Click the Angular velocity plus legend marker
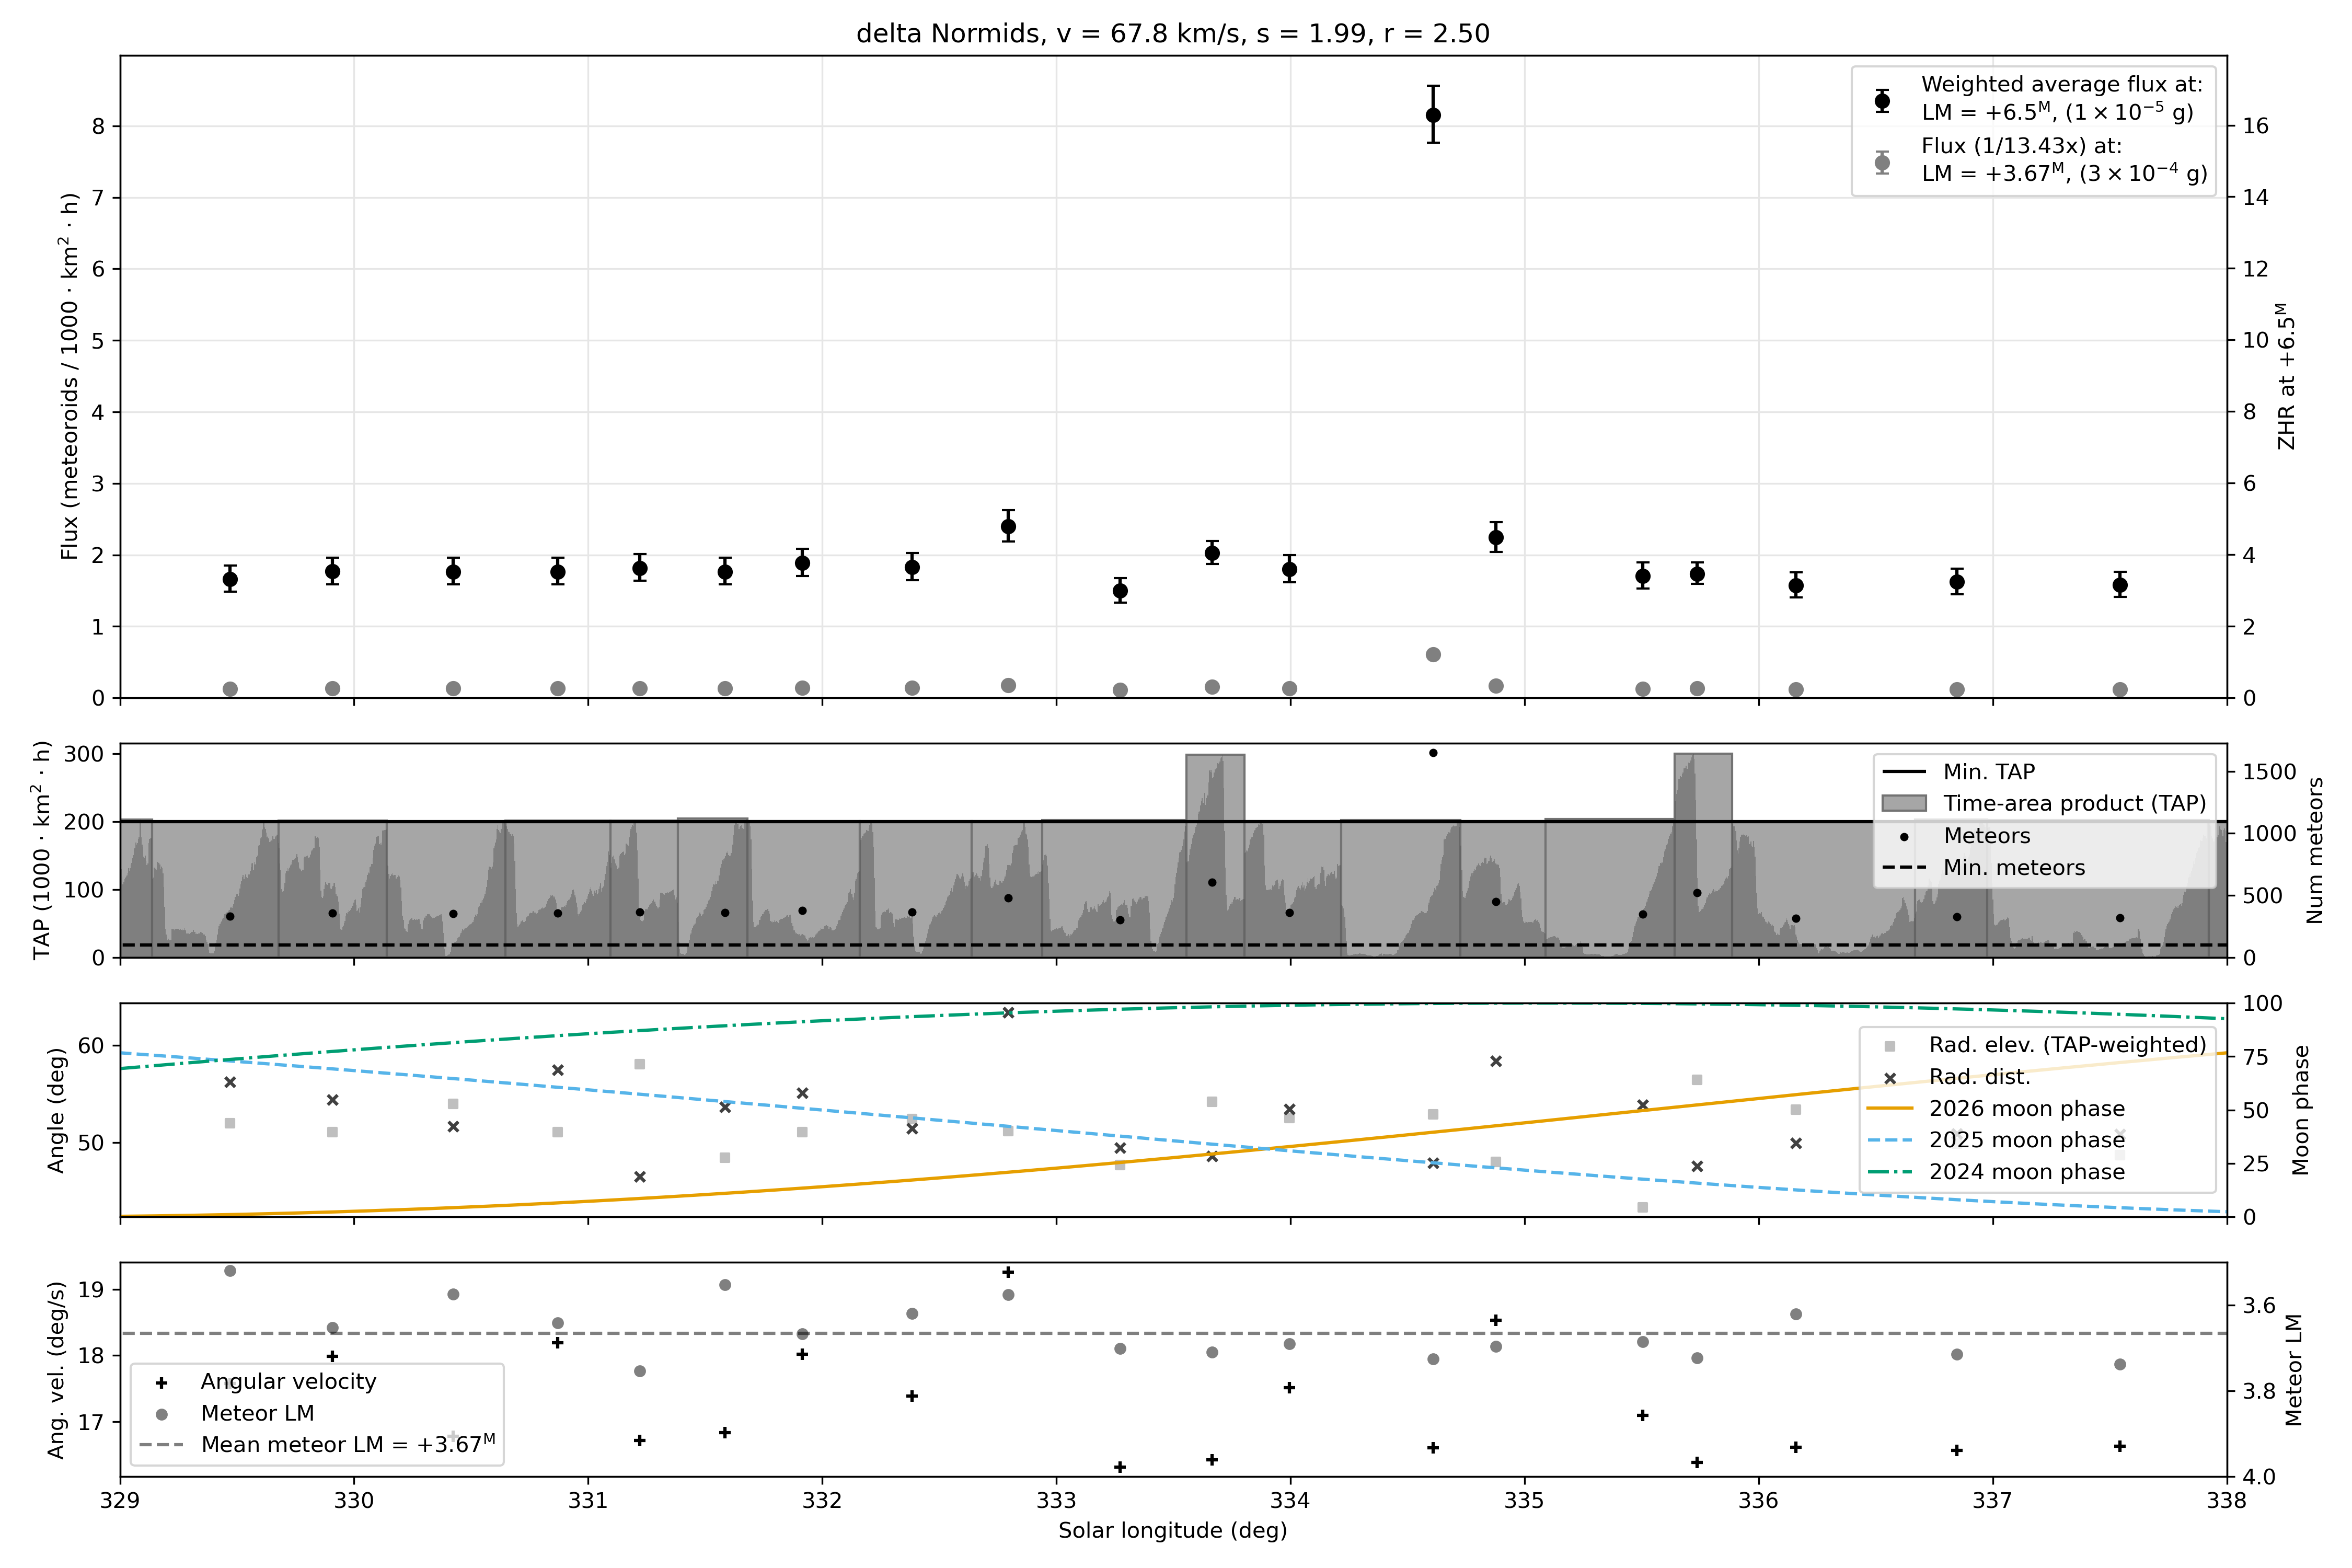This screenshot has width=2352, height=1568. 161,1382
